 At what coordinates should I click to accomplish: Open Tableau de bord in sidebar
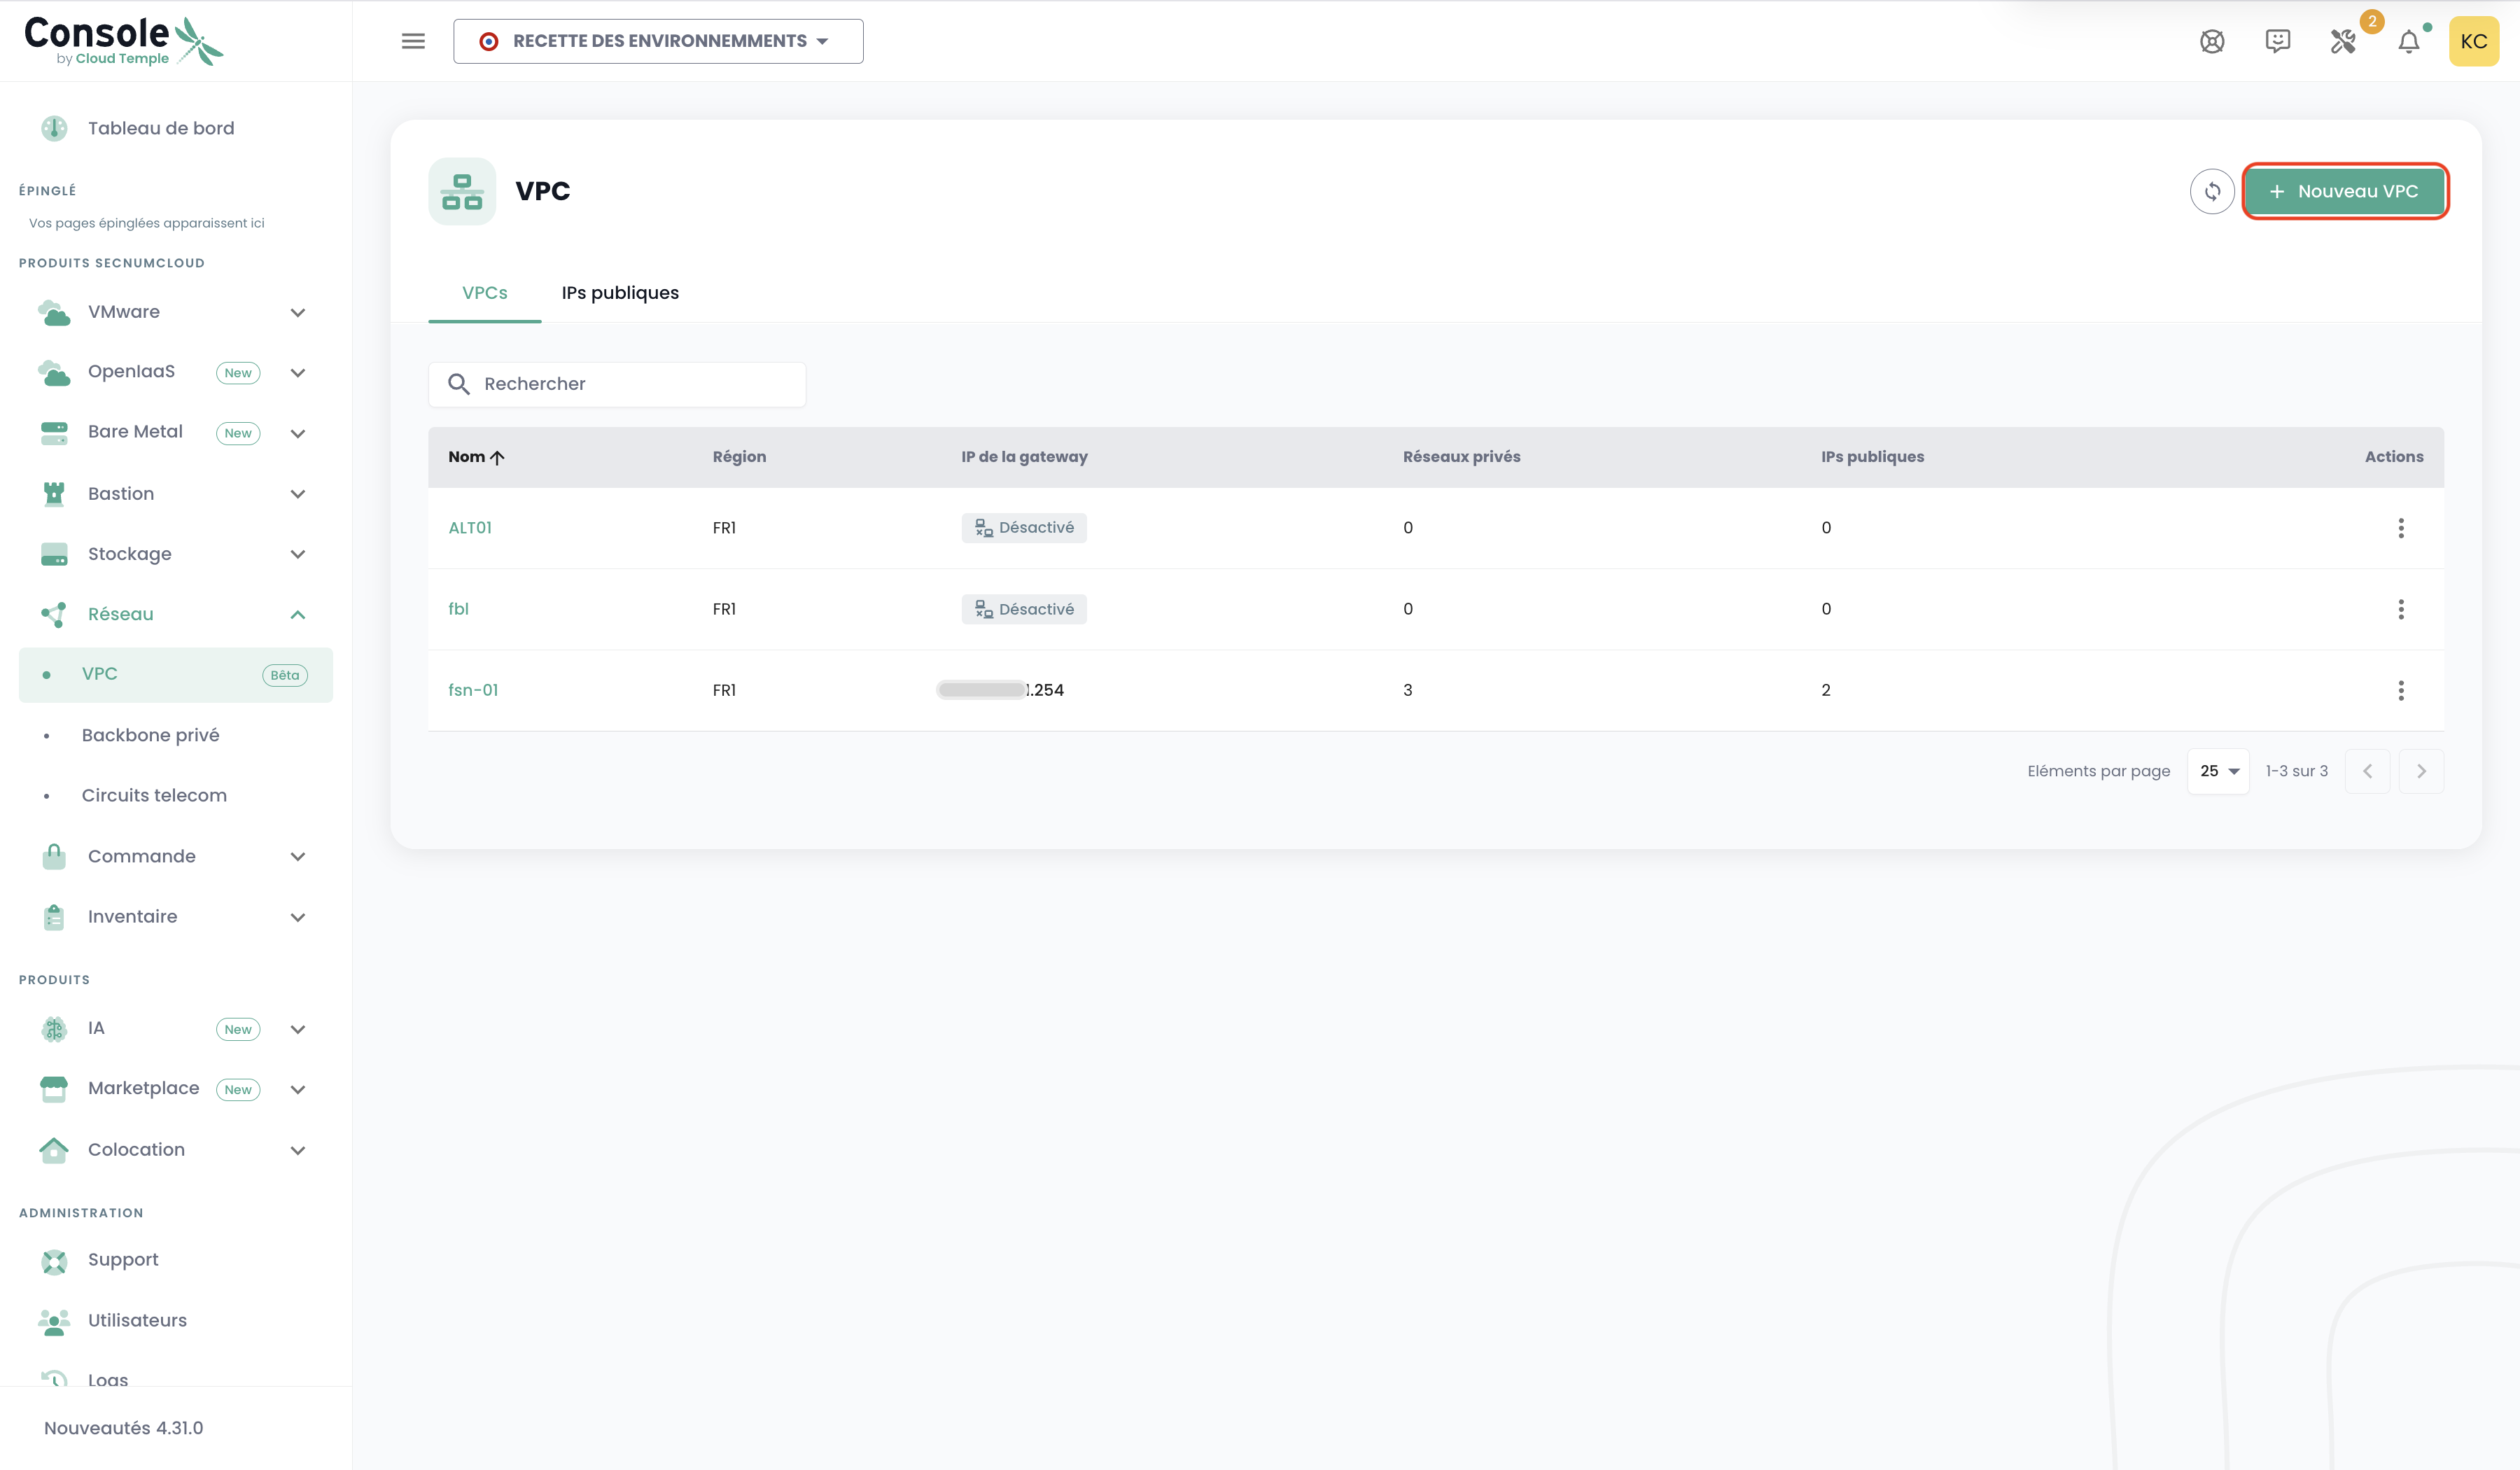pyautogui.click(x=160, y=128)
